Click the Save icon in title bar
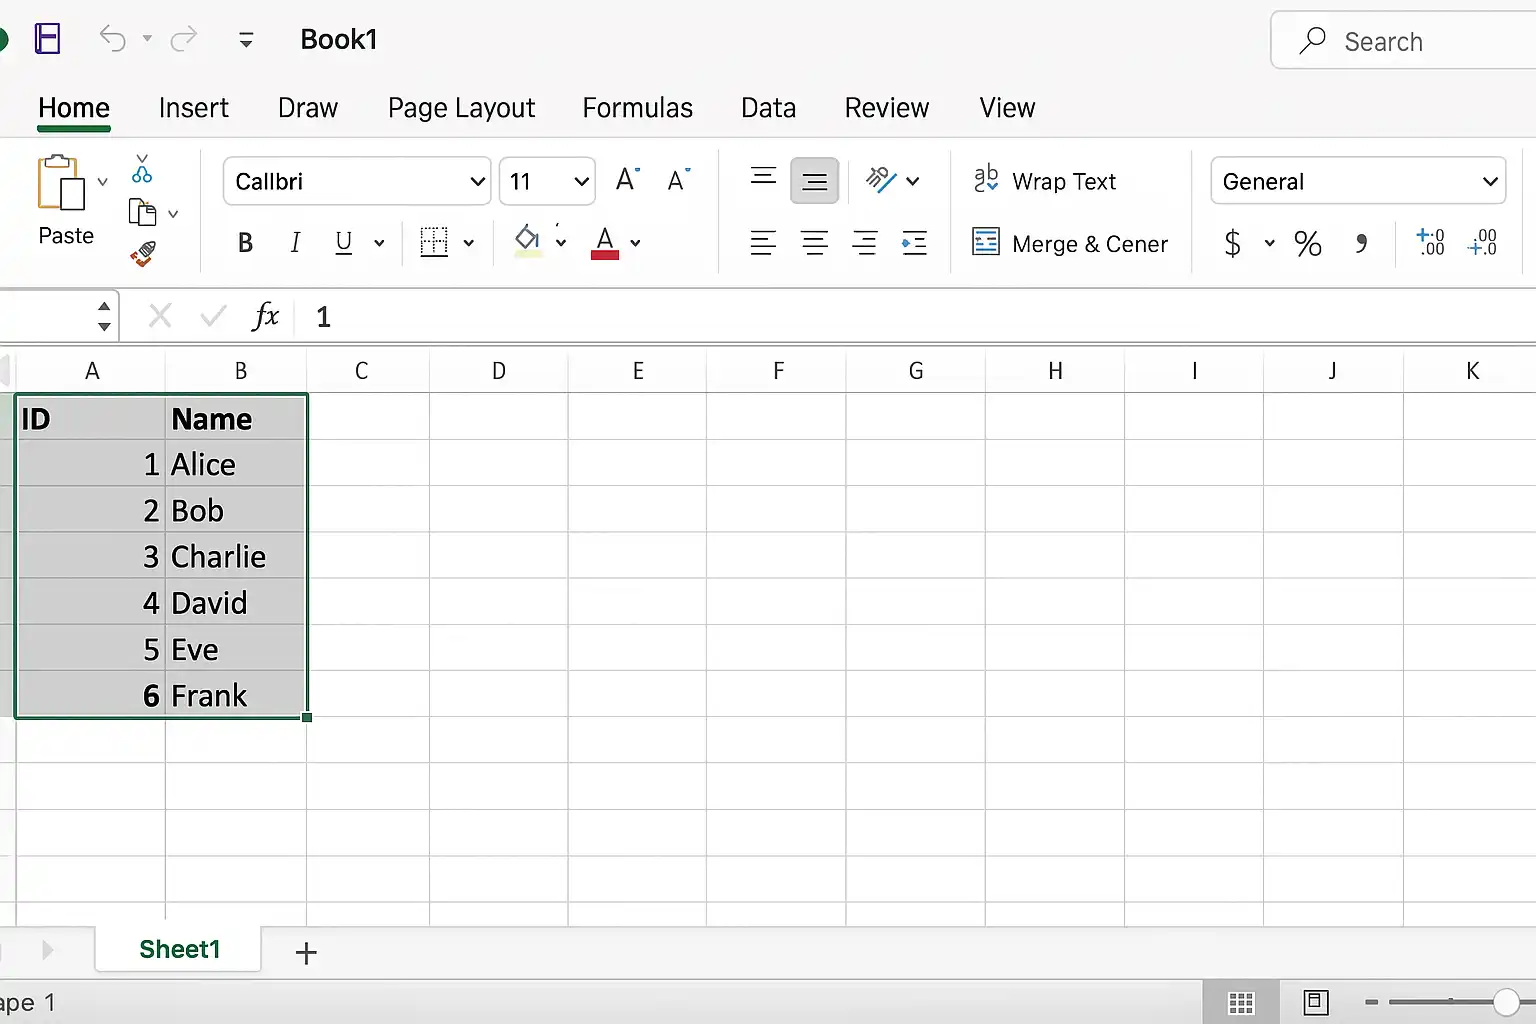Screen dimensions: 1536x1024 pos(47,39)
